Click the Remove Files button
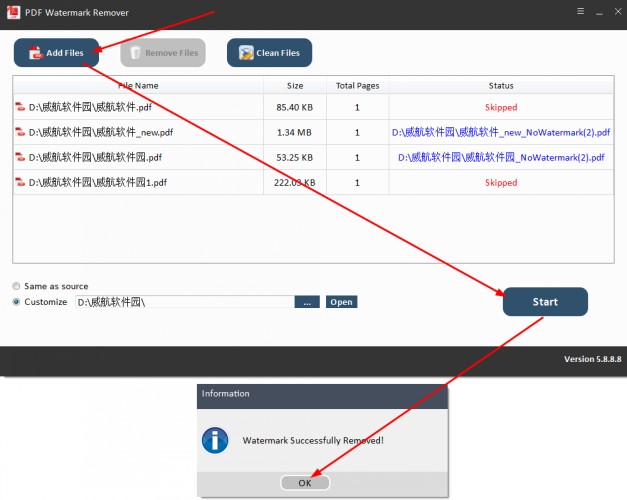Image resolution: width=627 pixels, height=500 pixels. click(x=163, y=53)
